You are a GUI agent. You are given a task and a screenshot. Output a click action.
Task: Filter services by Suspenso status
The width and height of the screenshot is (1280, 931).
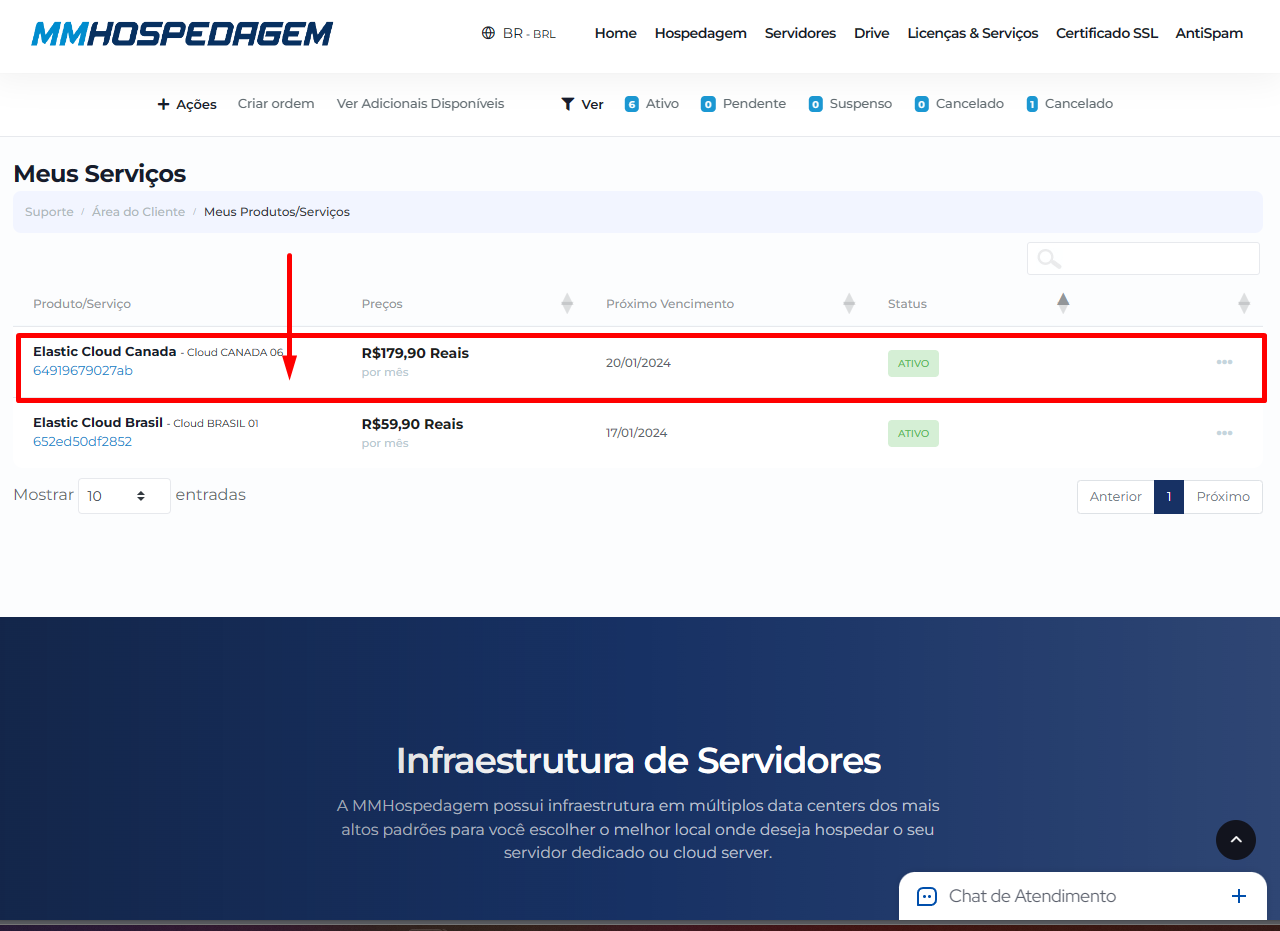(x=850, y=103)
